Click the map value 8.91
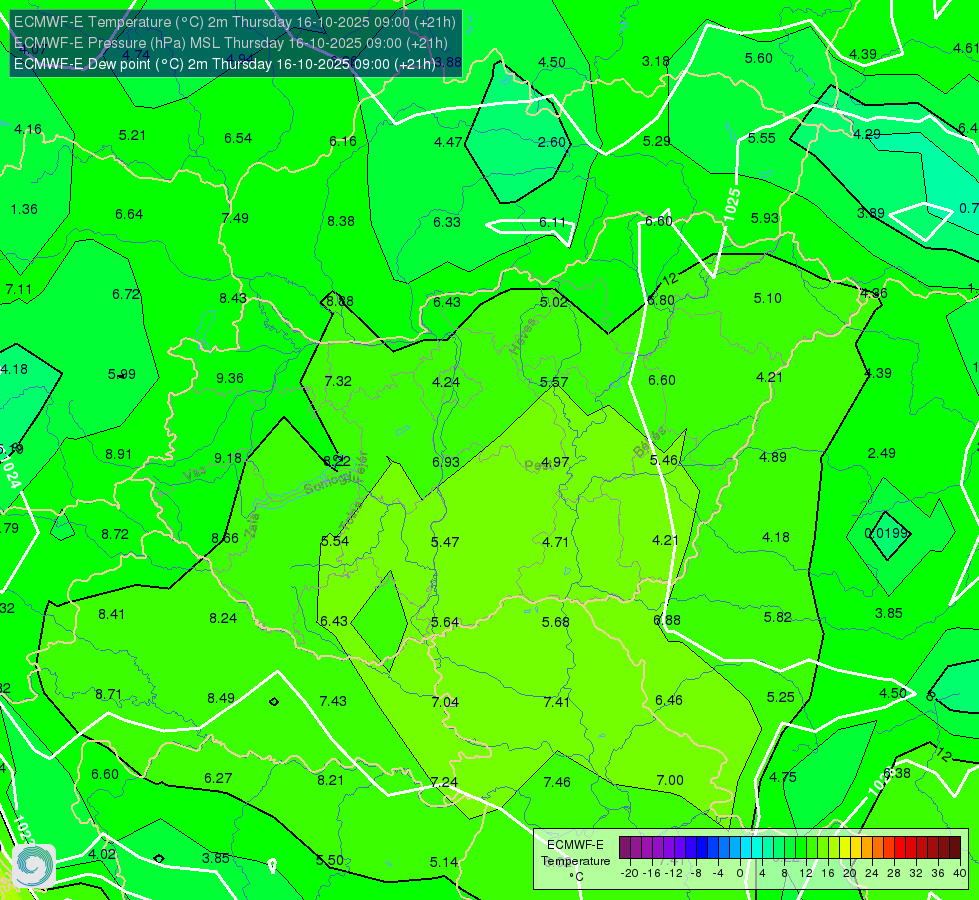The width and height of the screenshot is (979, 900). click(x=119, y=454)
